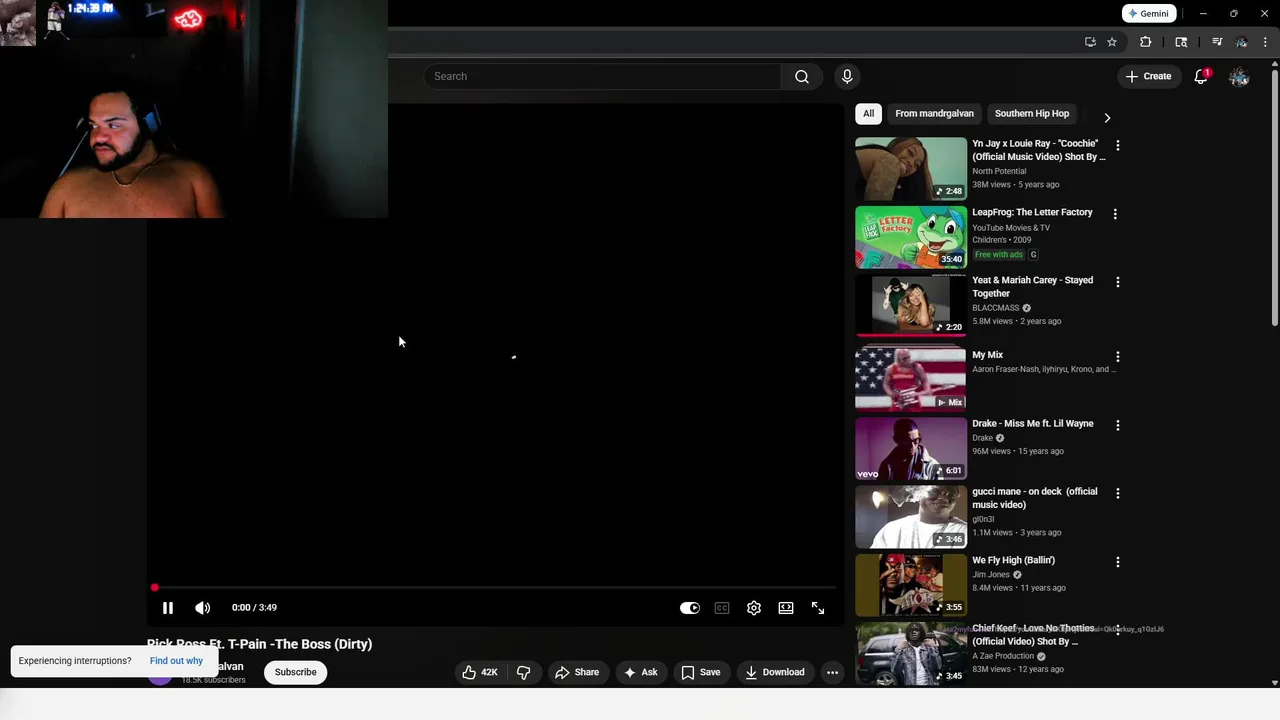This screenshot has height=720, width=1280.
Task: Open Yeat & Mariah Carey thumbnail
Action: point(911,306)
